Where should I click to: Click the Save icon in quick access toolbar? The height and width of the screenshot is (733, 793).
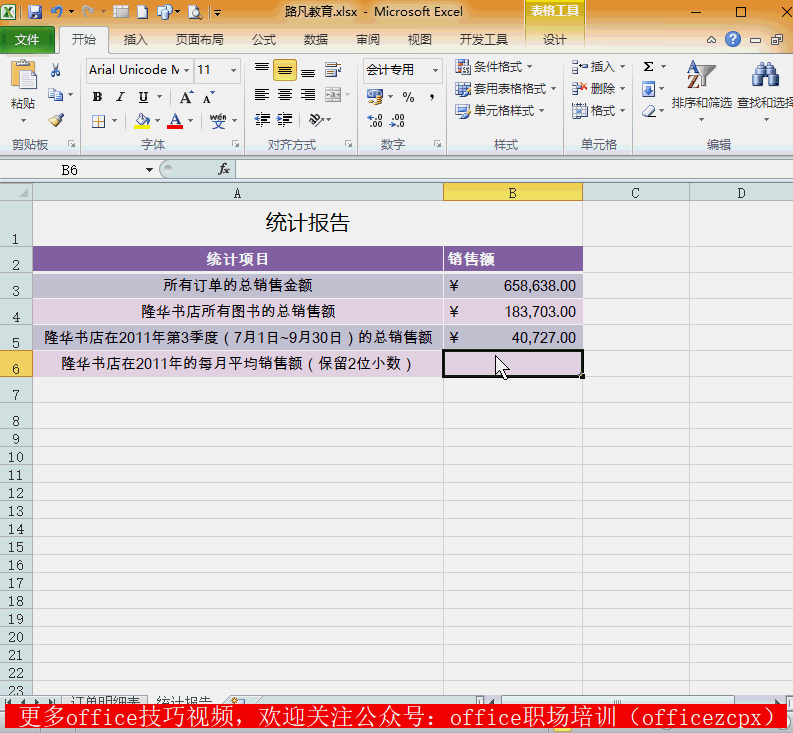click(x=34, y=13)
